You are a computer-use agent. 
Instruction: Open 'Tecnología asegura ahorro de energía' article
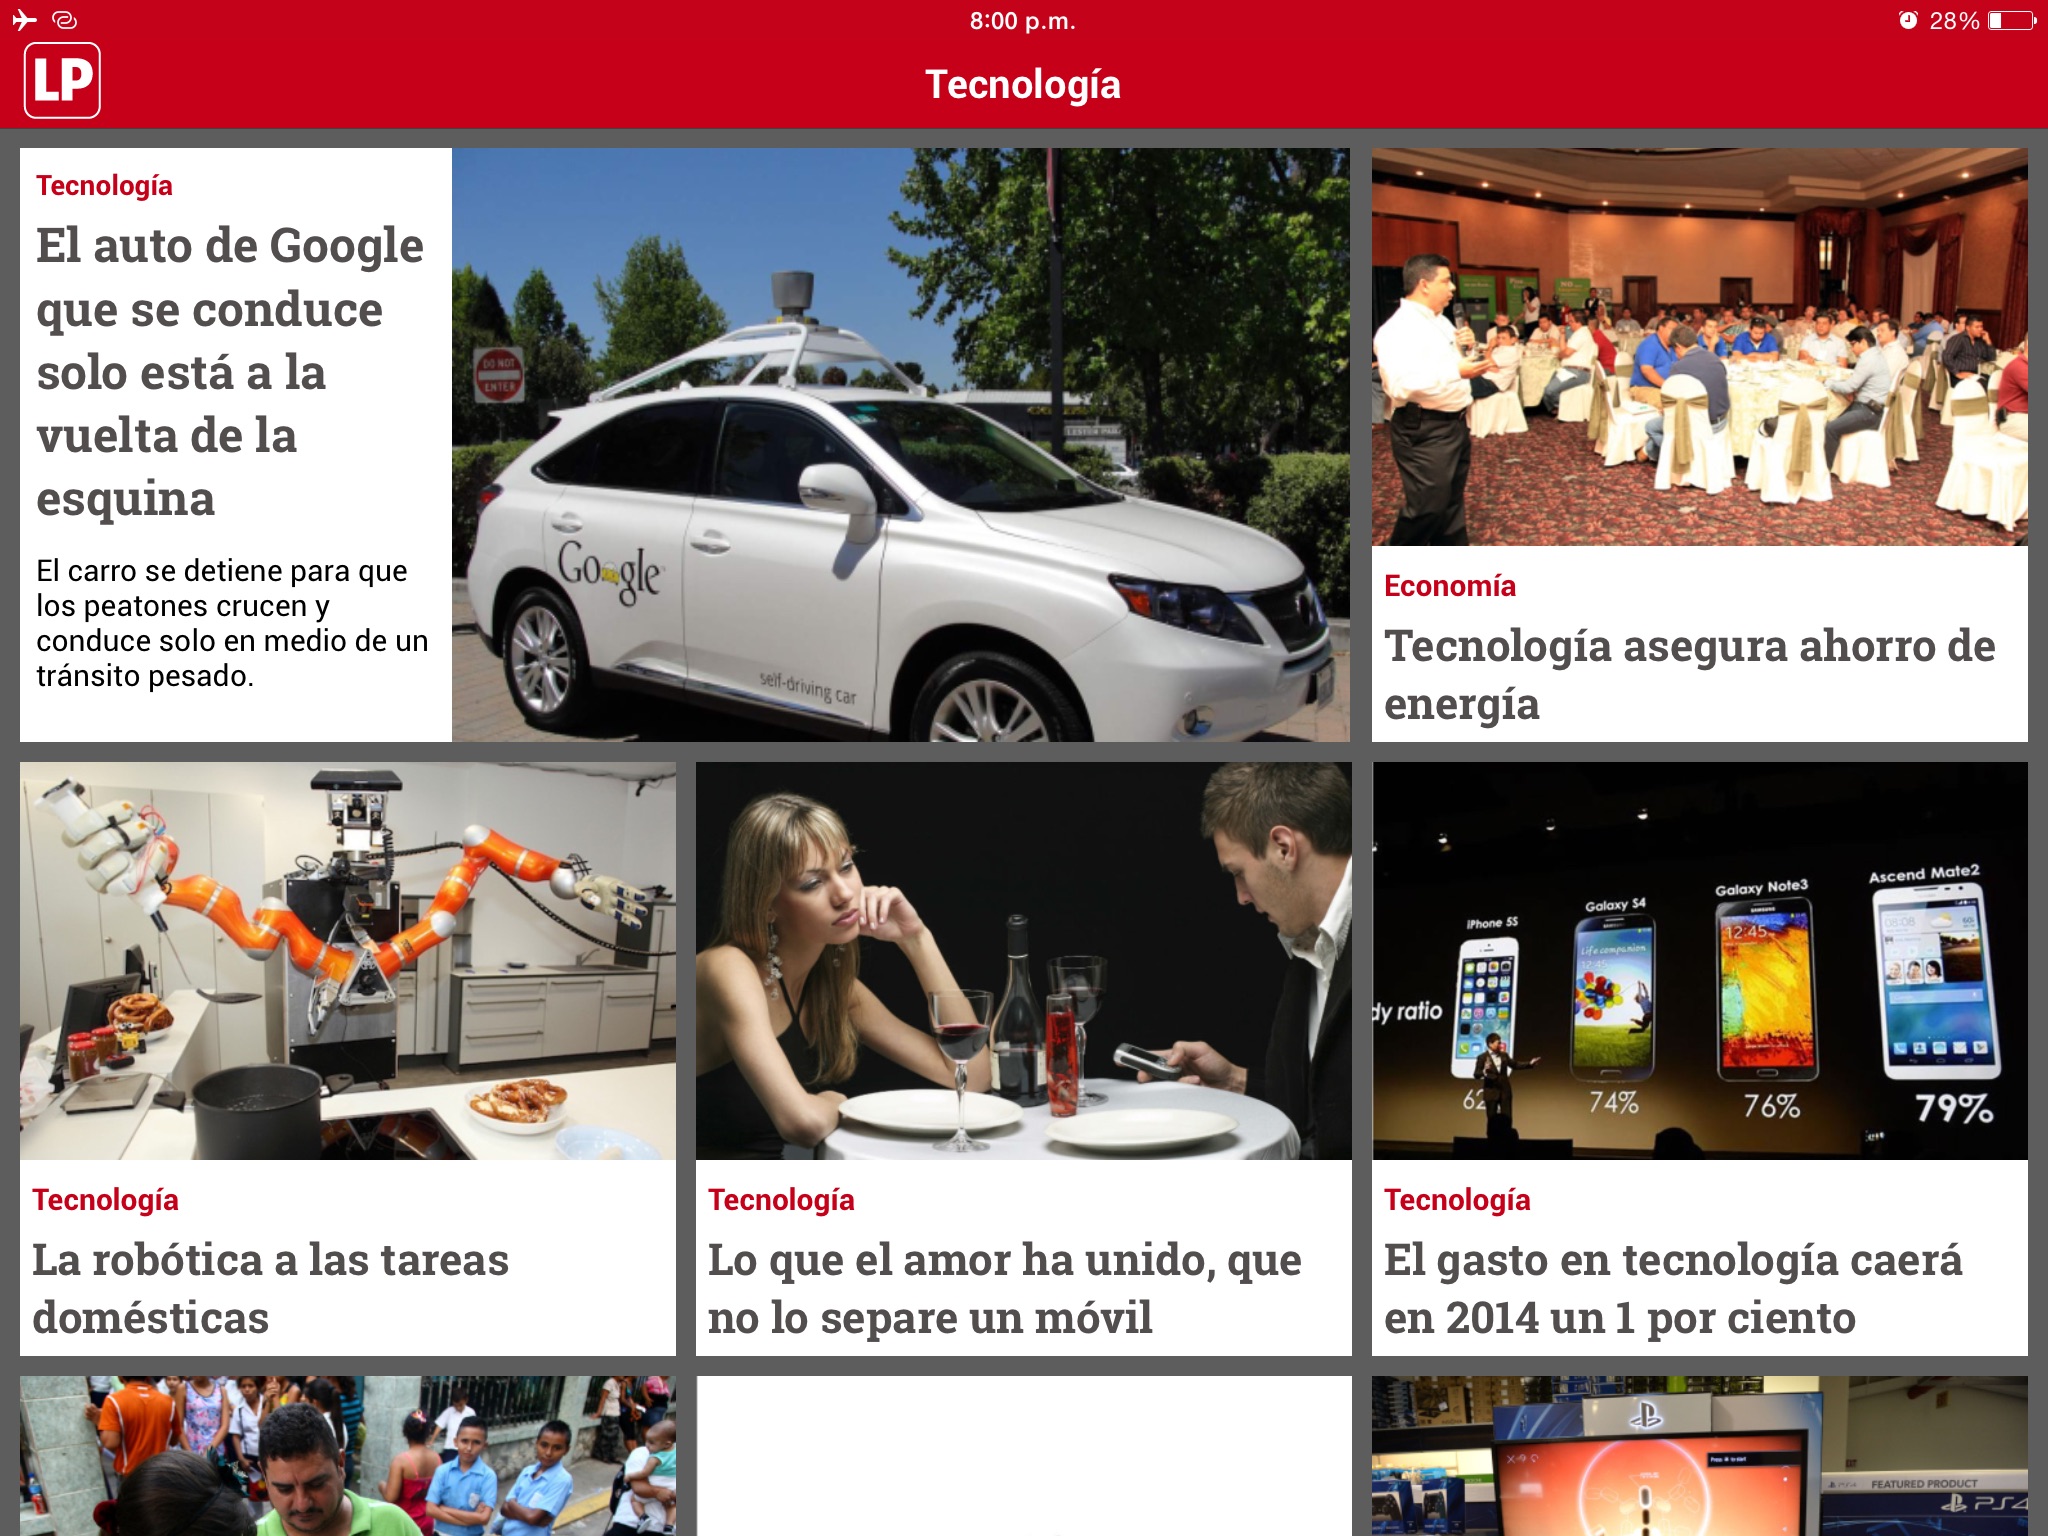click(x=1690, y=675)
